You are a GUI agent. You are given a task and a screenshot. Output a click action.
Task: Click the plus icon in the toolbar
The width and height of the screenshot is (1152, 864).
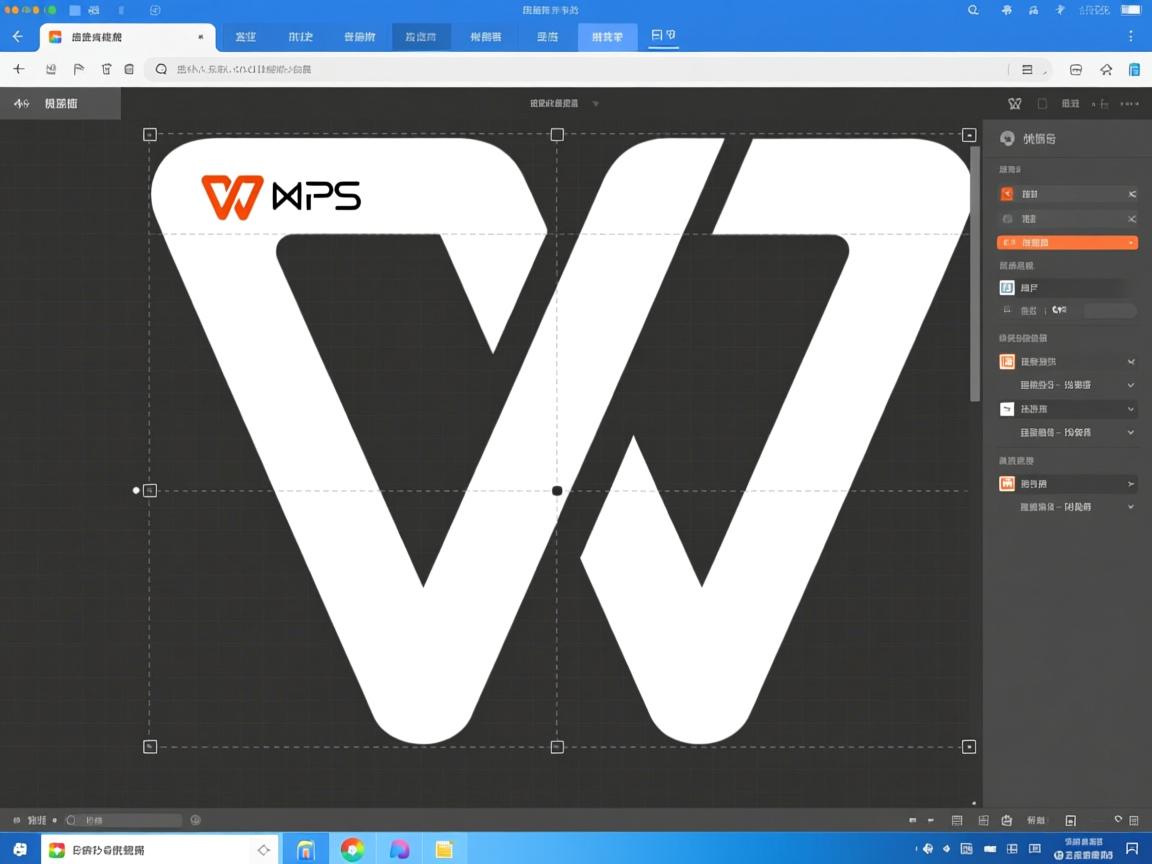coord(18,69)
